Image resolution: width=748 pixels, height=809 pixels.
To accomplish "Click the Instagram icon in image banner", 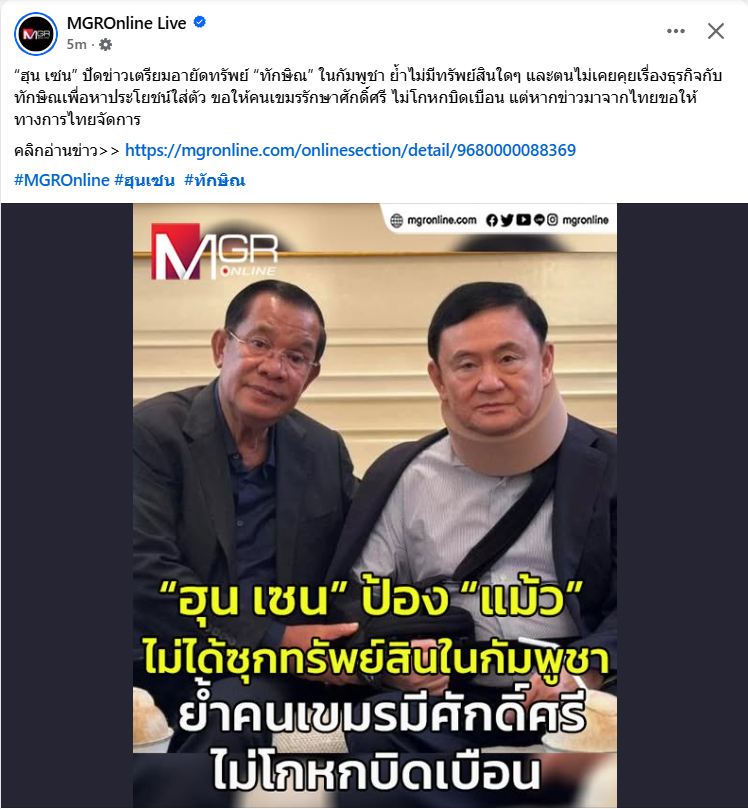I will [x=552, y=220].
